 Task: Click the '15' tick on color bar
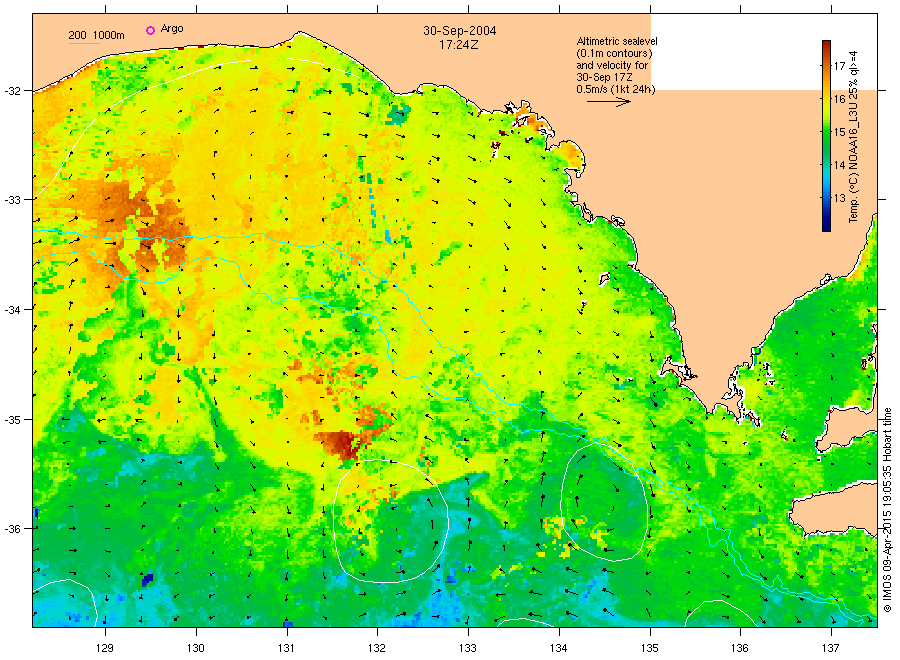[x=839, y=132]
